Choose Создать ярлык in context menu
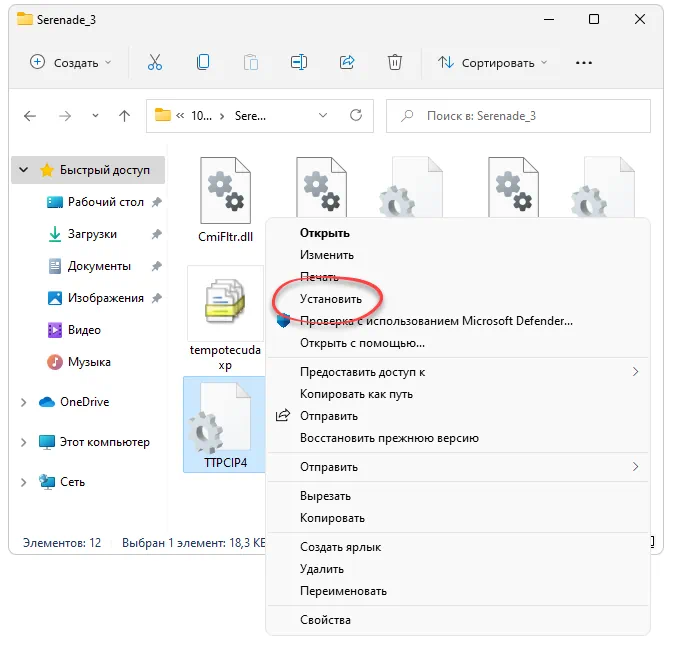This screenshot has width=673, height=648. click(458, 547)
